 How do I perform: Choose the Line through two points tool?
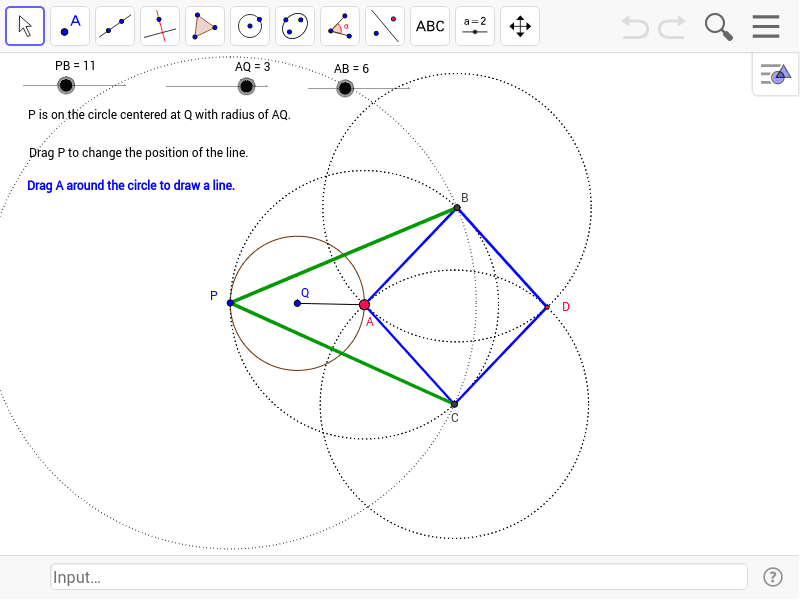115,26
